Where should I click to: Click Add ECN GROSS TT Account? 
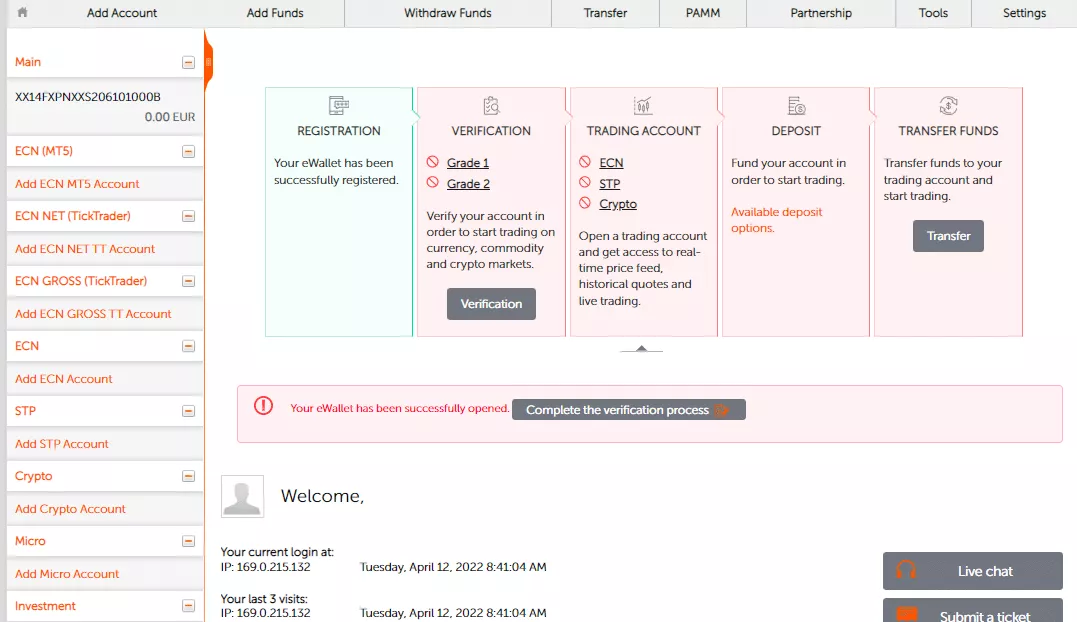[x=93, y=314]
